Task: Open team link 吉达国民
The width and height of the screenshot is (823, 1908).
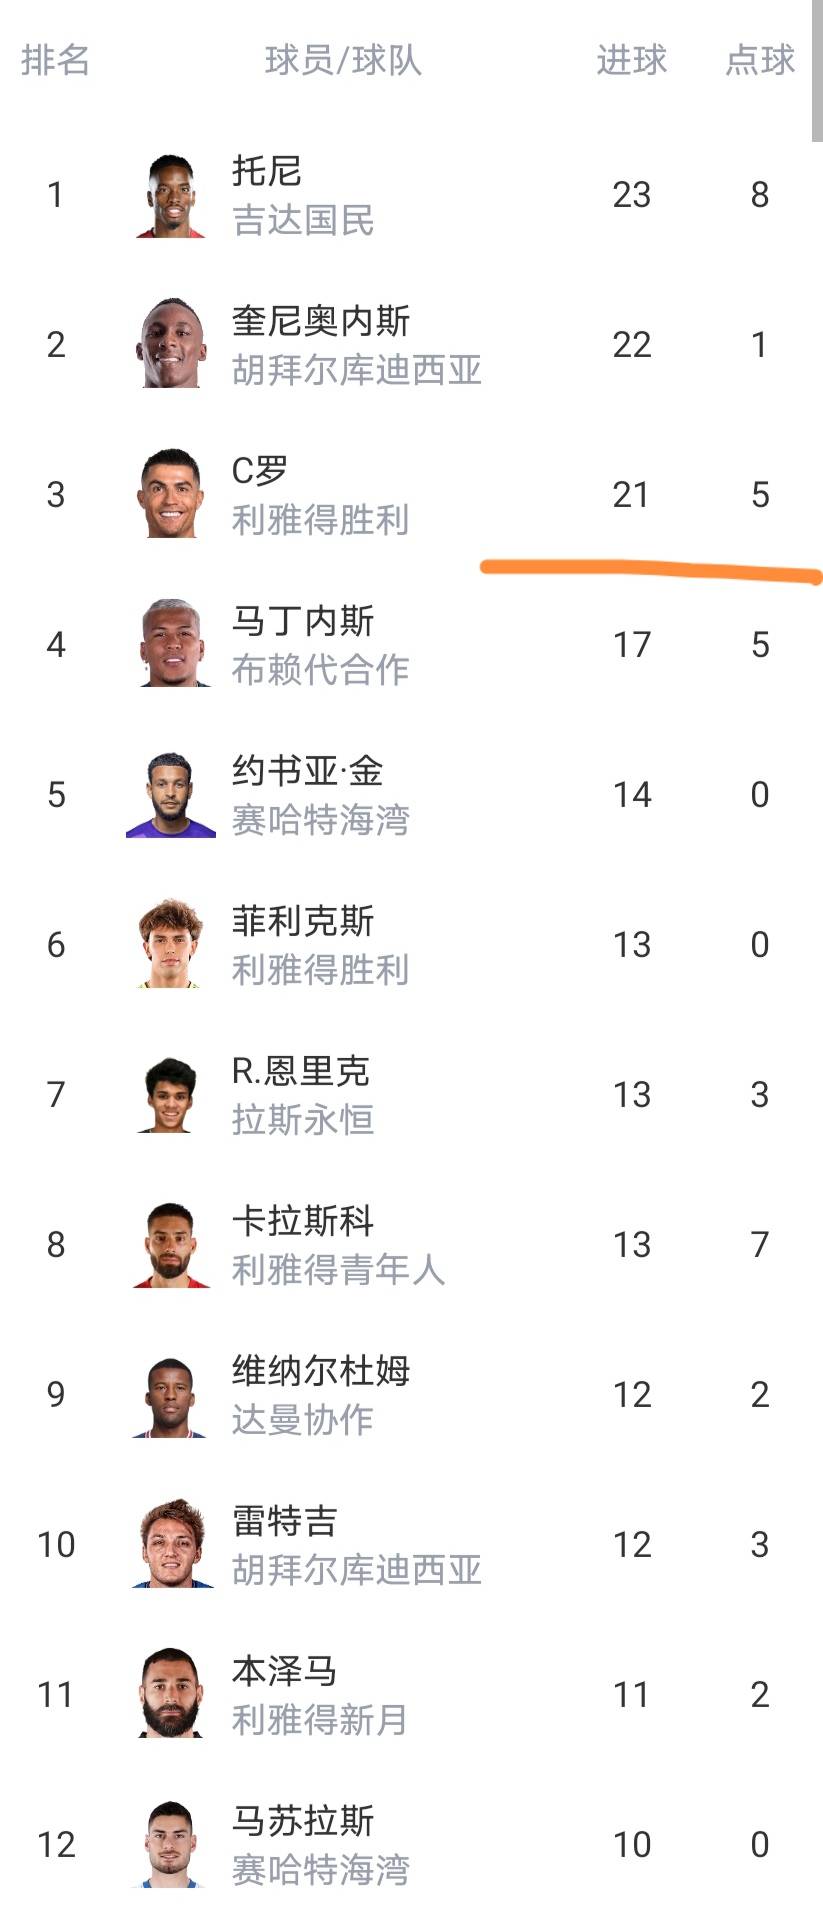Action: (x=303, y=220)
